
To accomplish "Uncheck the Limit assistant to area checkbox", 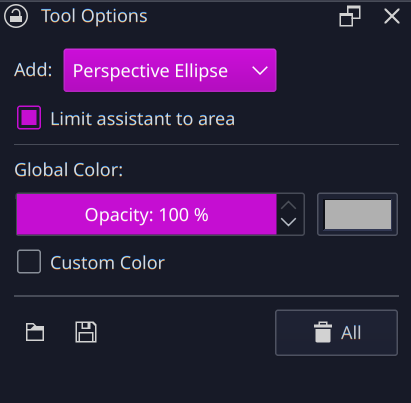I will pos(29,118).
